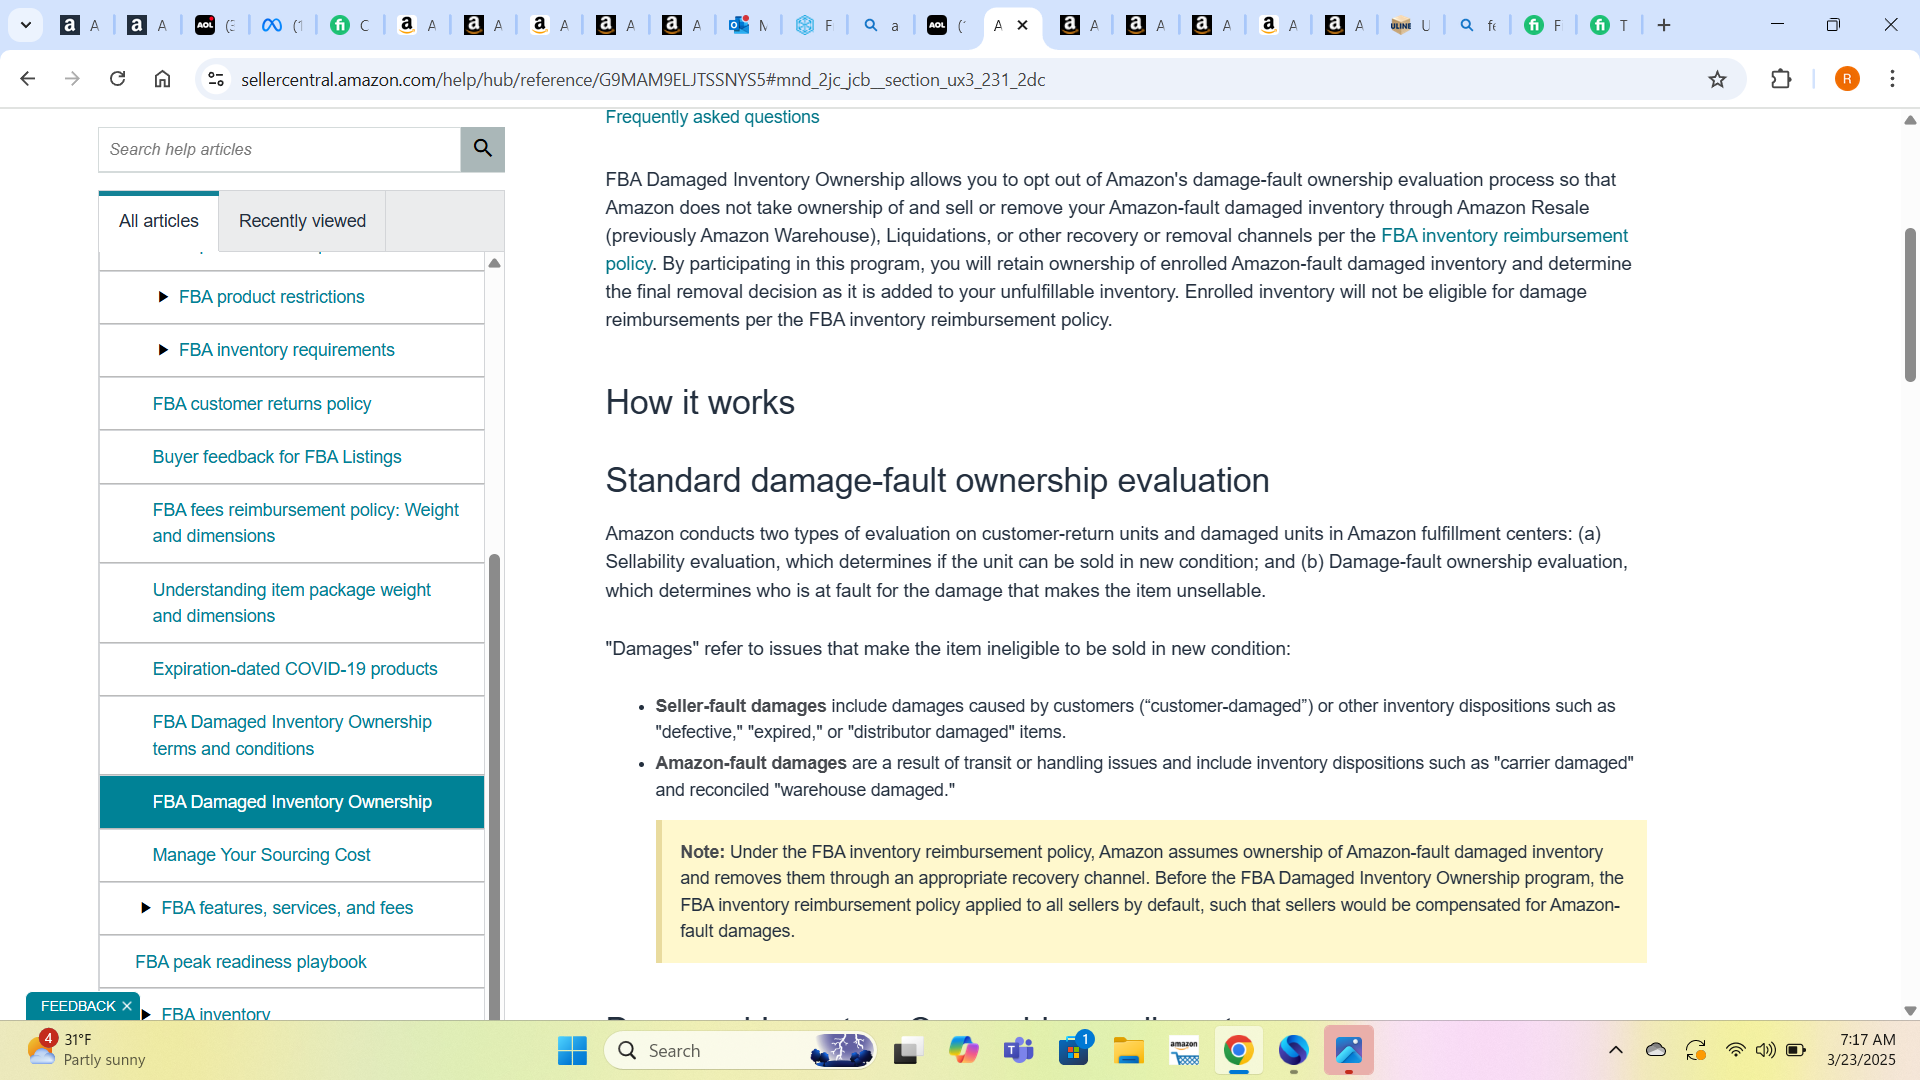Screen dimensions: 1920x1080
Task: Show hidden system tray icons
Action: [x=1615, y=1050]
